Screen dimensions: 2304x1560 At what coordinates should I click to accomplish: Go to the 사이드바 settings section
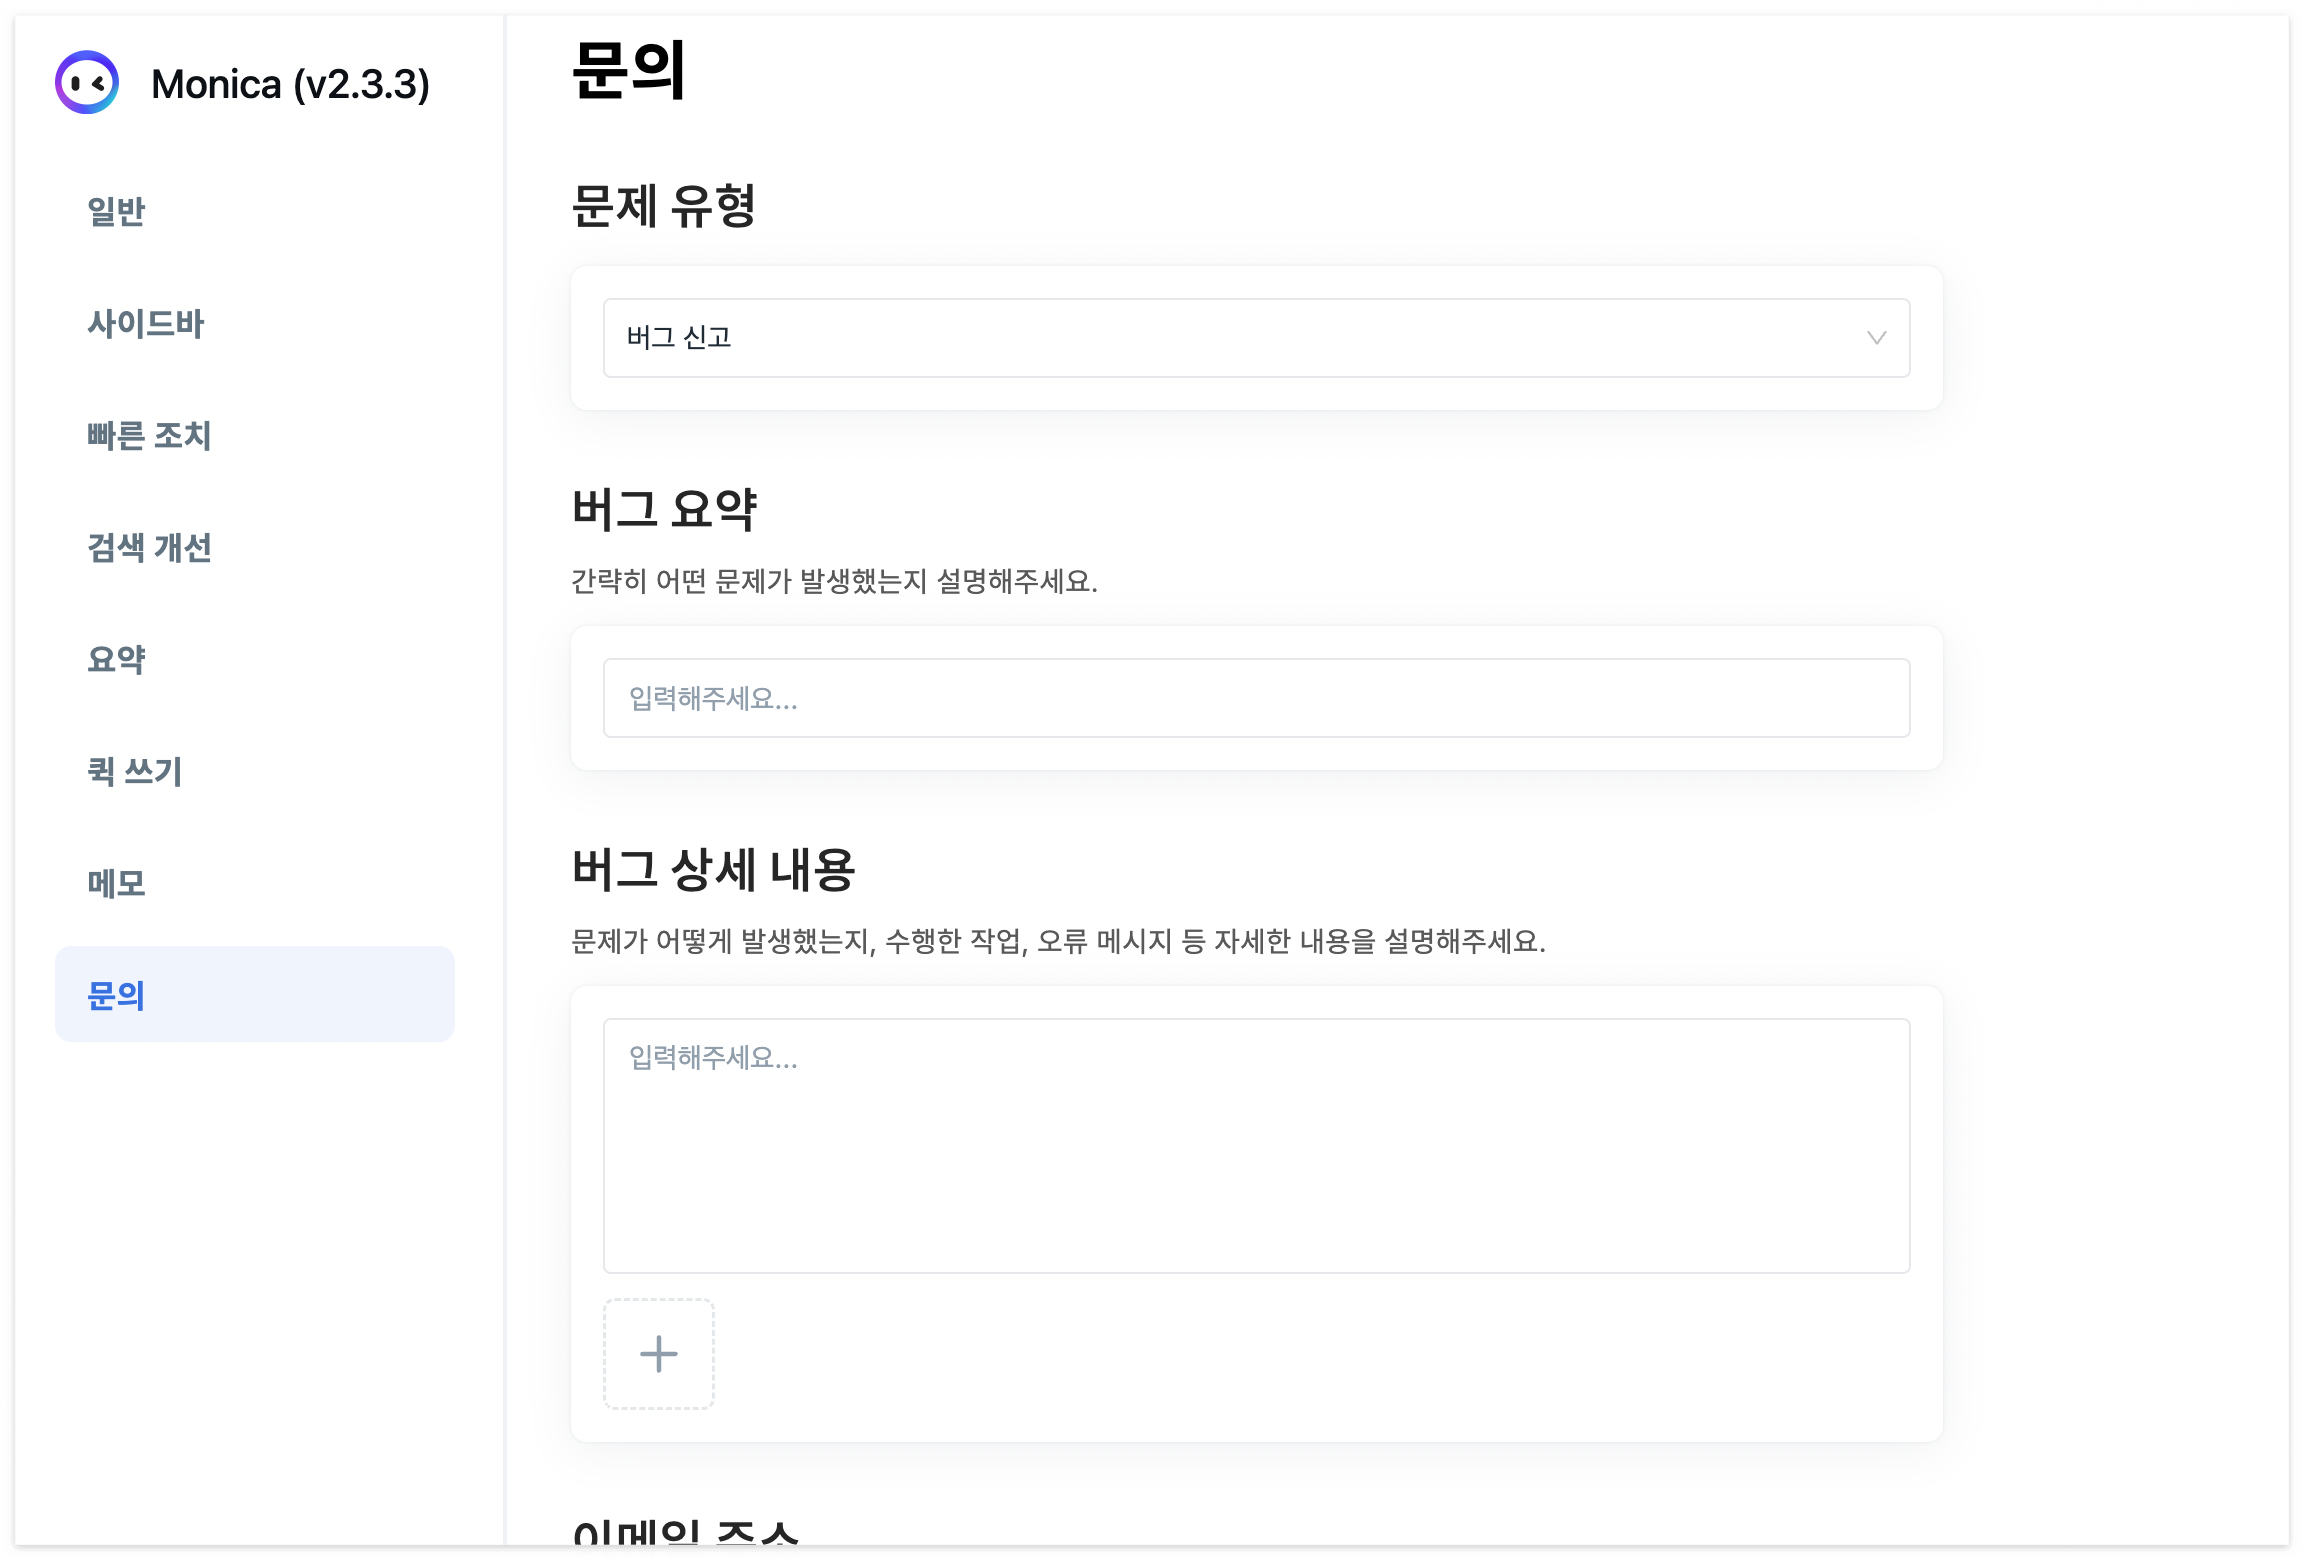(145, 324)
